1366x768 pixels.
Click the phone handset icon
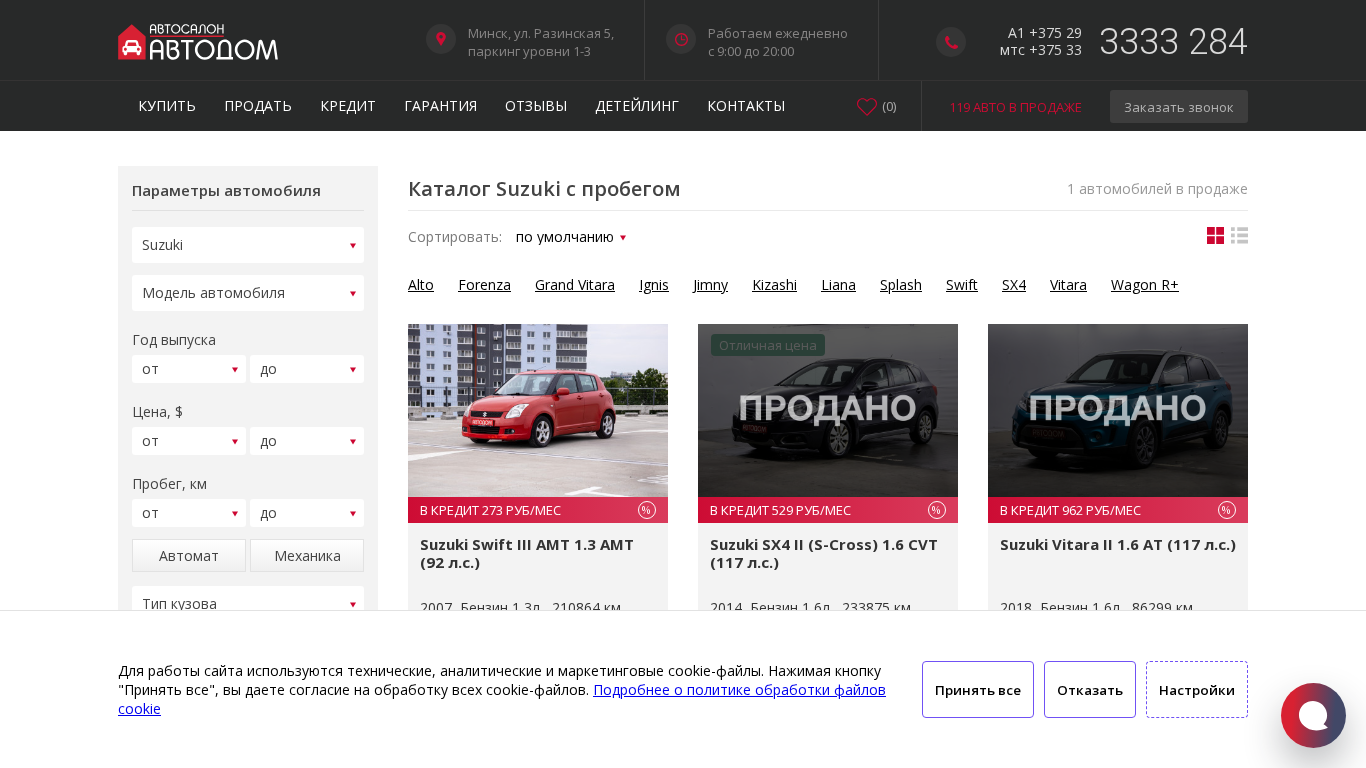(951, 42)
